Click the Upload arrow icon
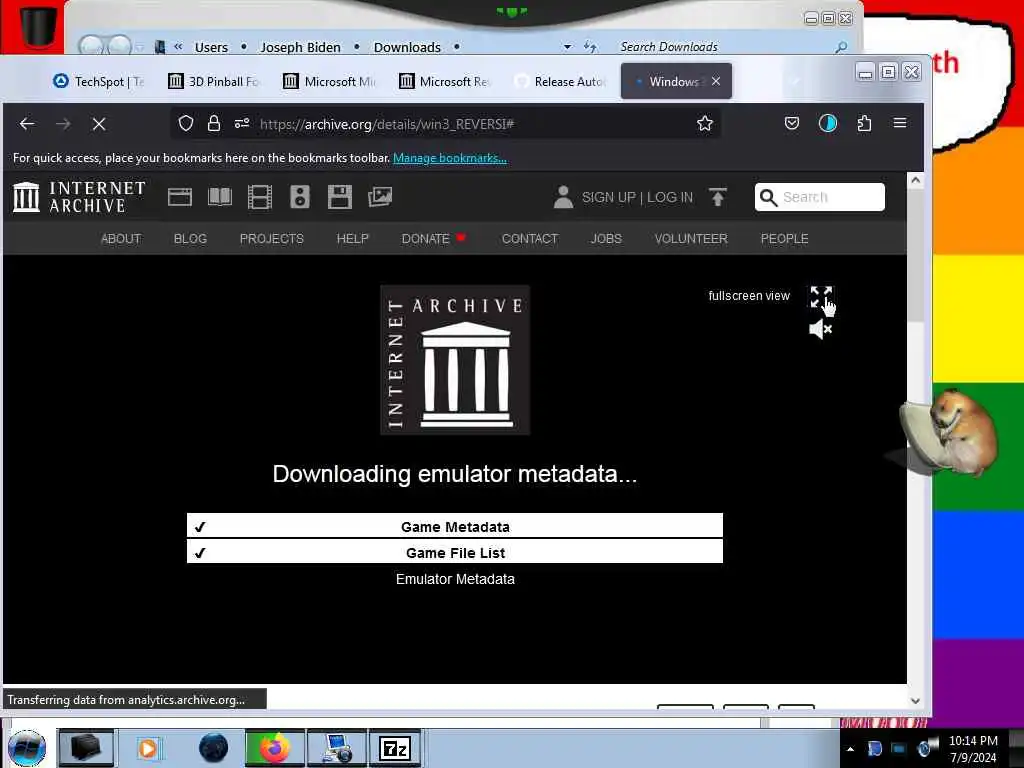The height and width of the screenshot is (768, 1024). click(718, 197)
